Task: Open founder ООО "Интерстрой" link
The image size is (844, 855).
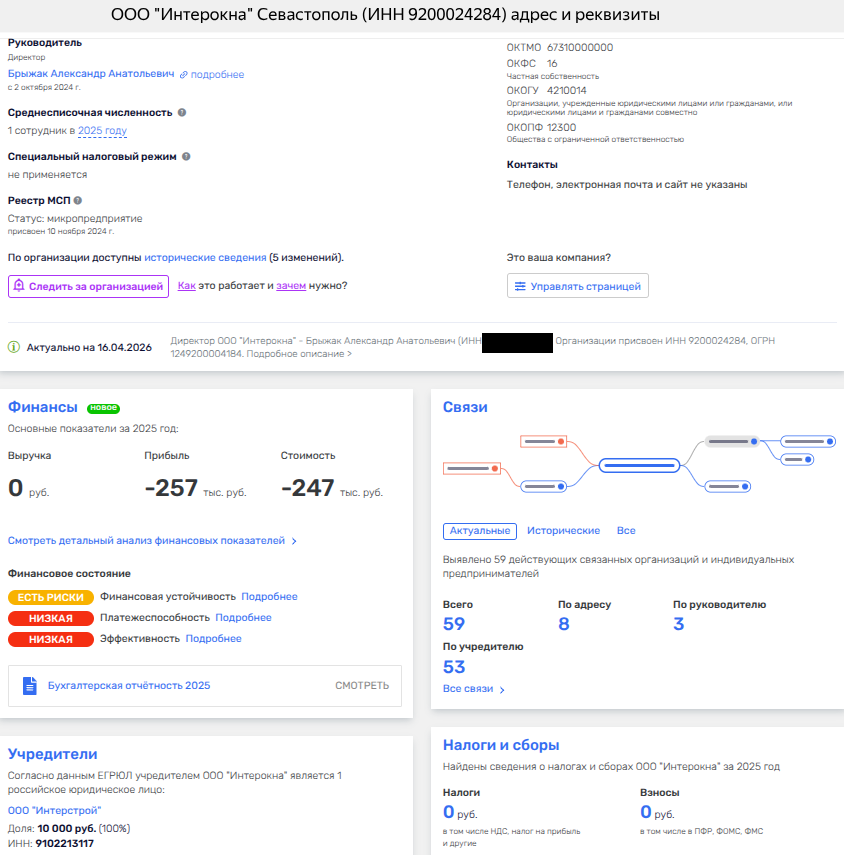Action: [55, 810]
